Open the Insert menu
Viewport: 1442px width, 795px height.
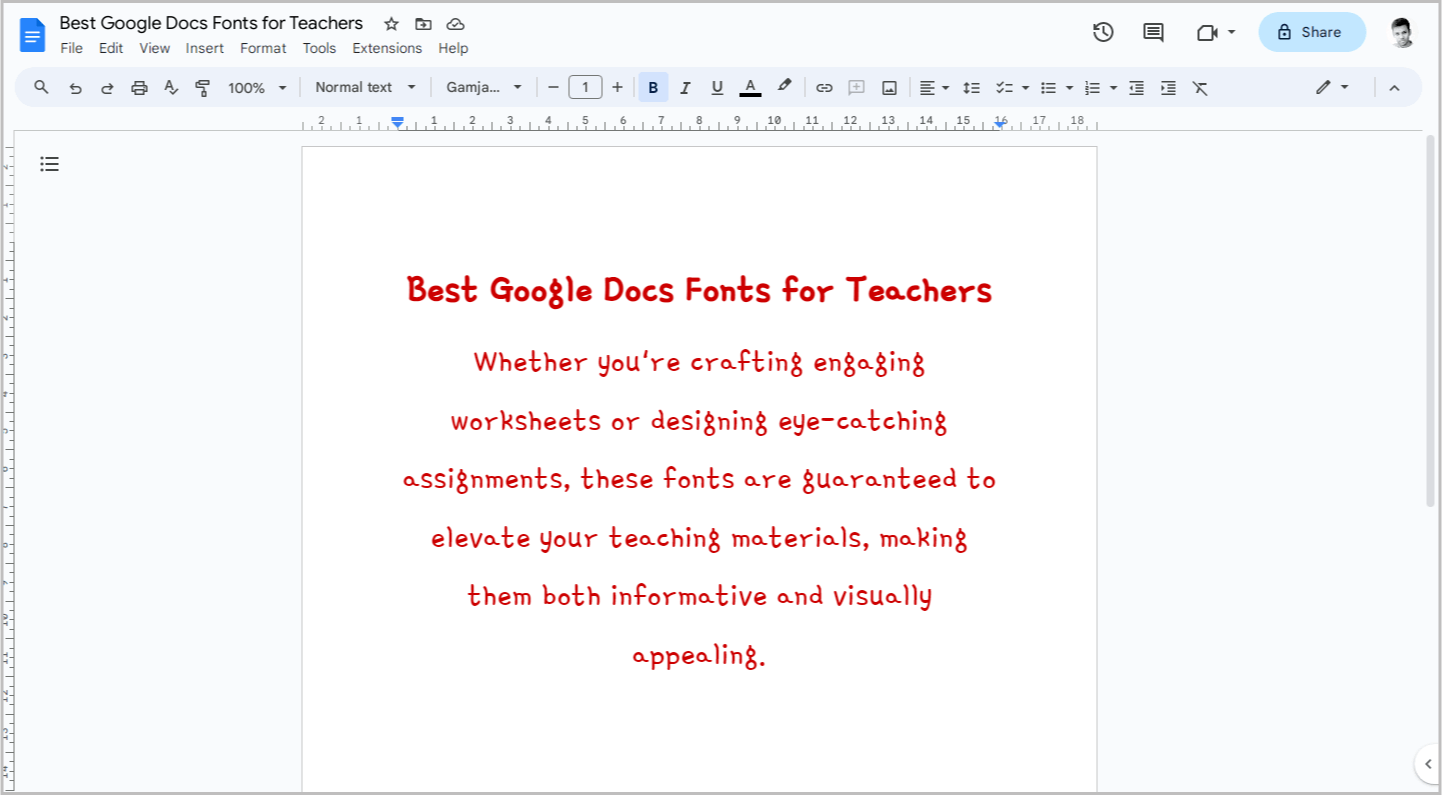tap(205, 47)
